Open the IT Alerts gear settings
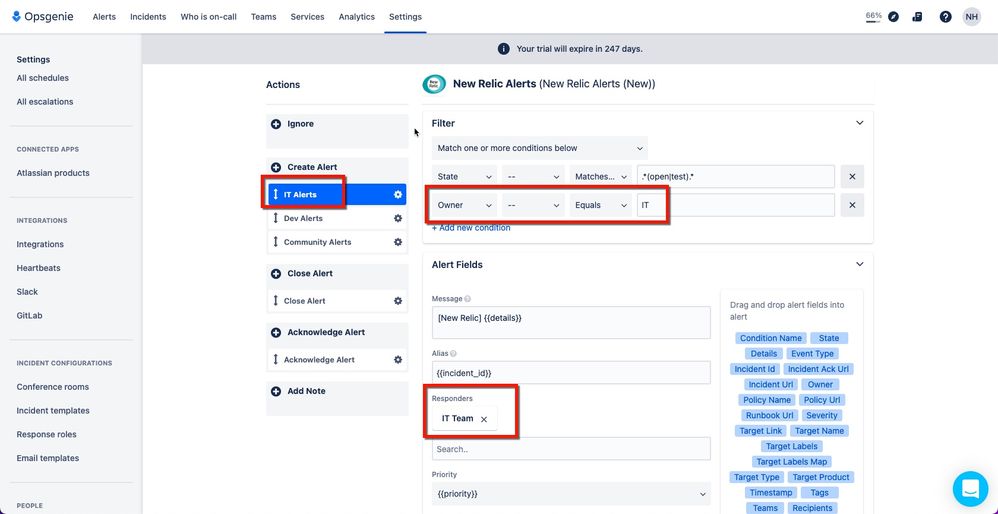998x514 pixels. point(398,195)
